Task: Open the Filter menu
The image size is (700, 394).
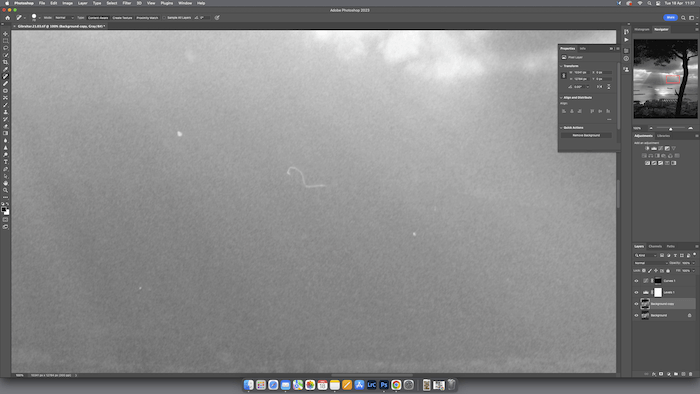Action: pyautogui.click(x=127, y=3)
